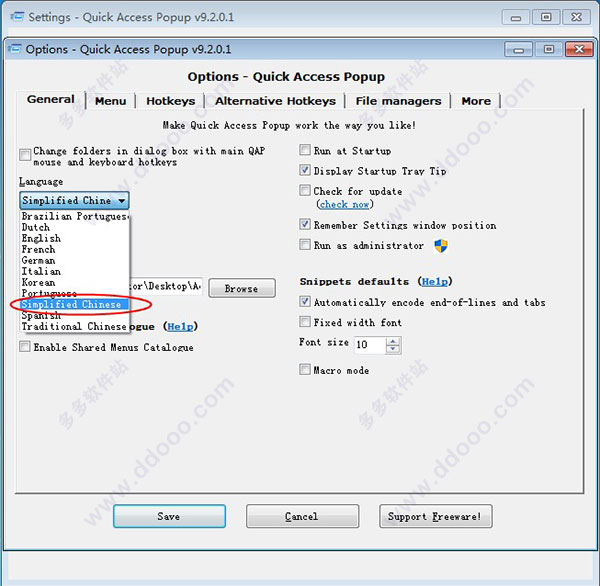Open Shared Menus Catalogue Help link
The height and width of the screenshot is (586, 600).
click(180, 326)
